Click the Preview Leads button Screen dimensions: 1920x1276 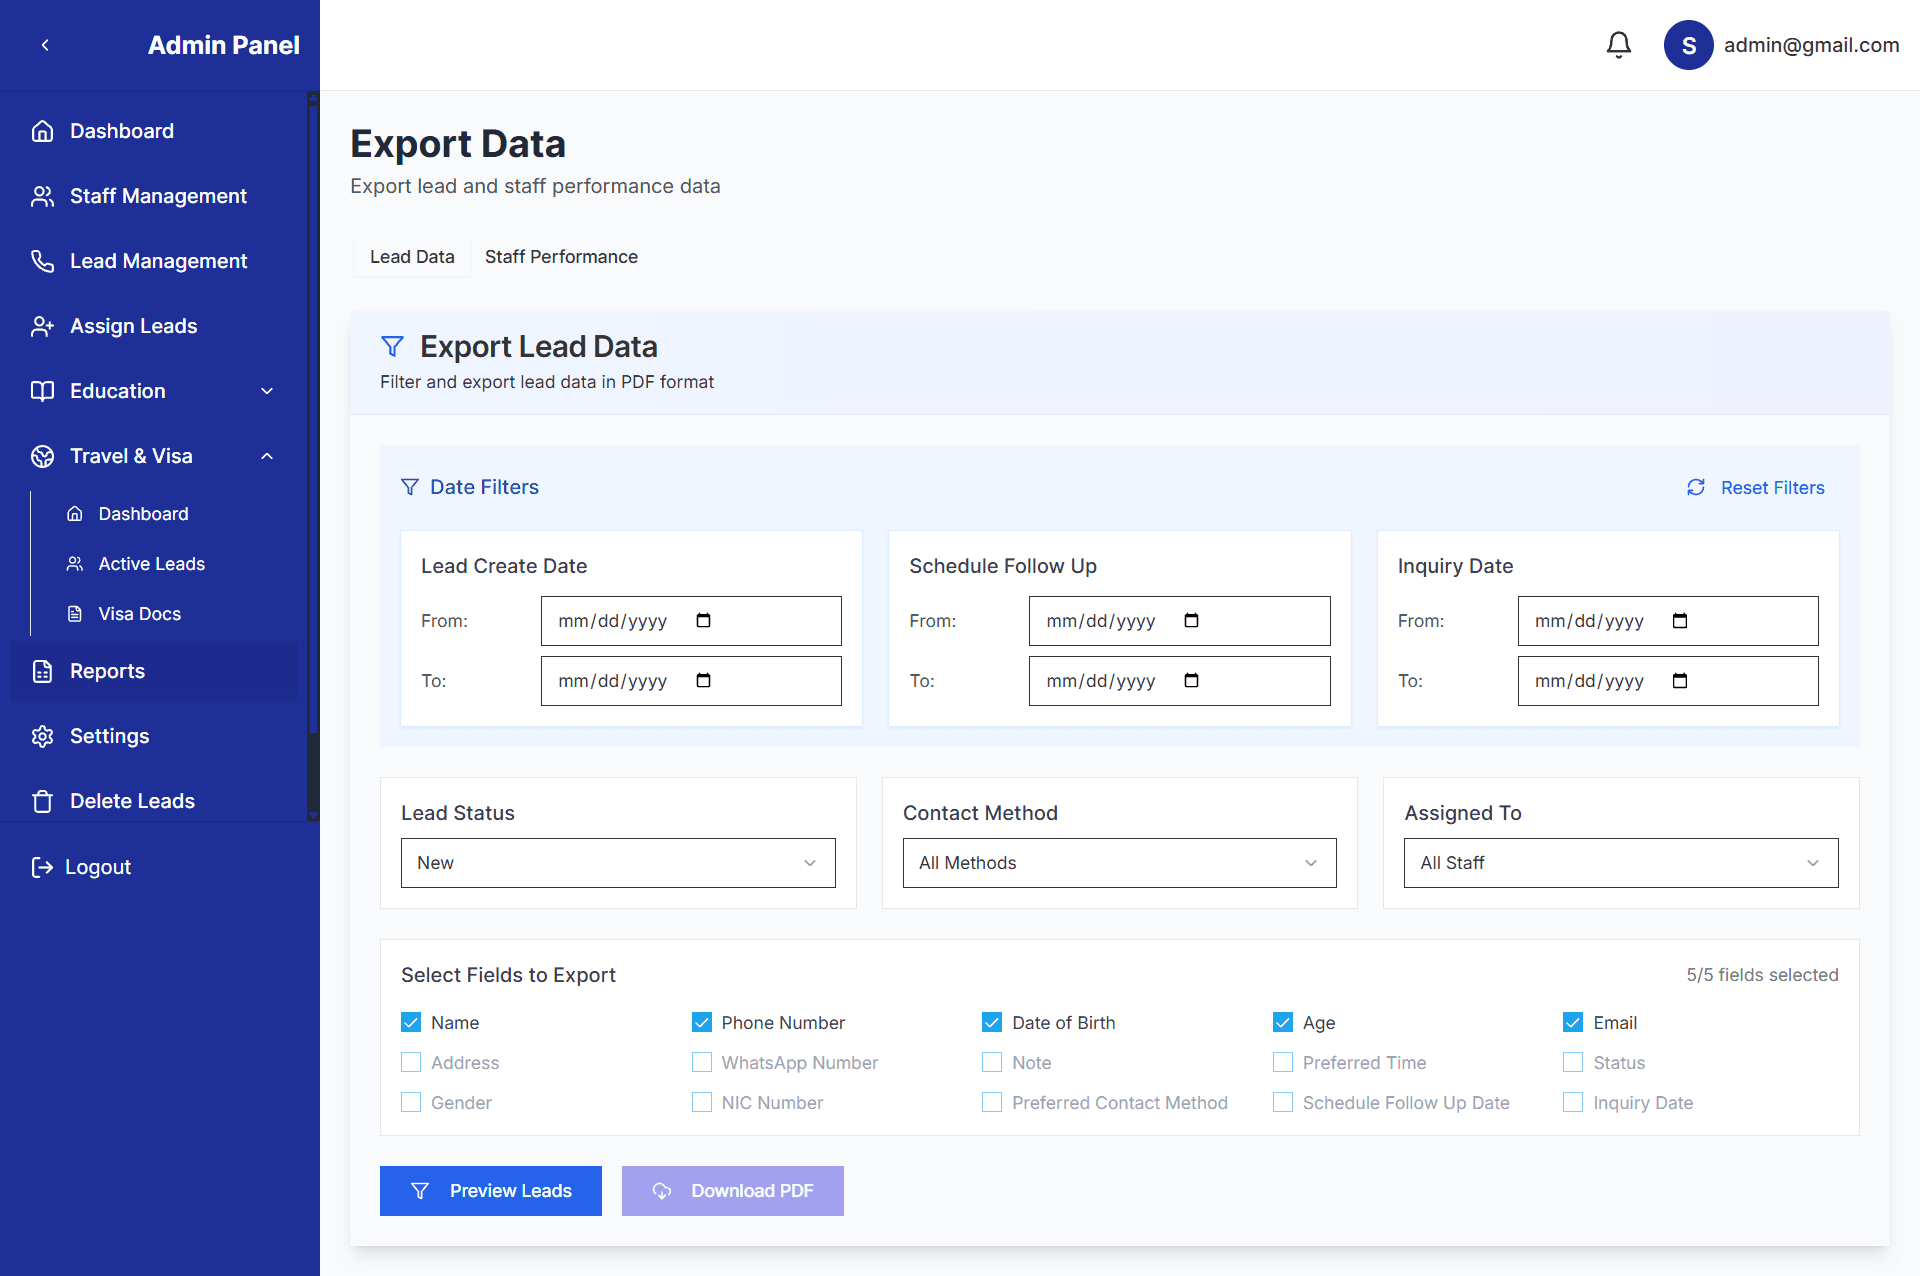491,1191
